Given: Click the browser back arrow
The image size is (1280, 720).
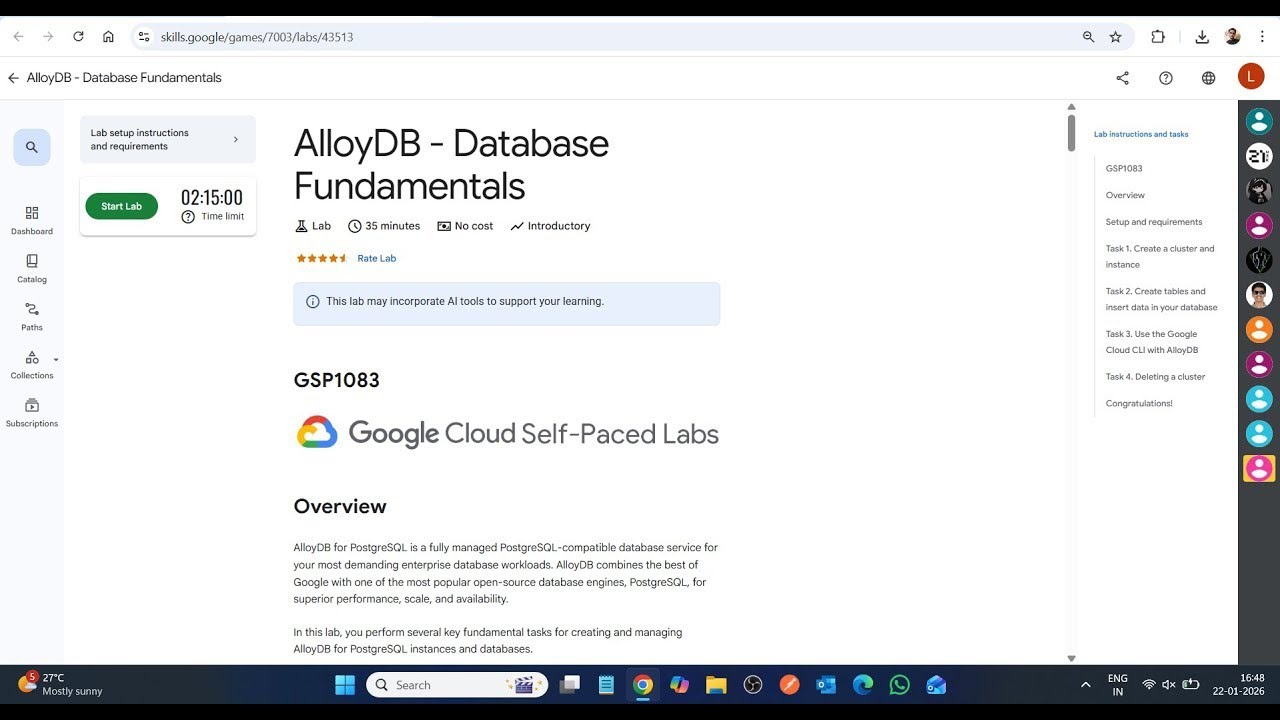Looking at the screenshot, I should coord(18,37).
